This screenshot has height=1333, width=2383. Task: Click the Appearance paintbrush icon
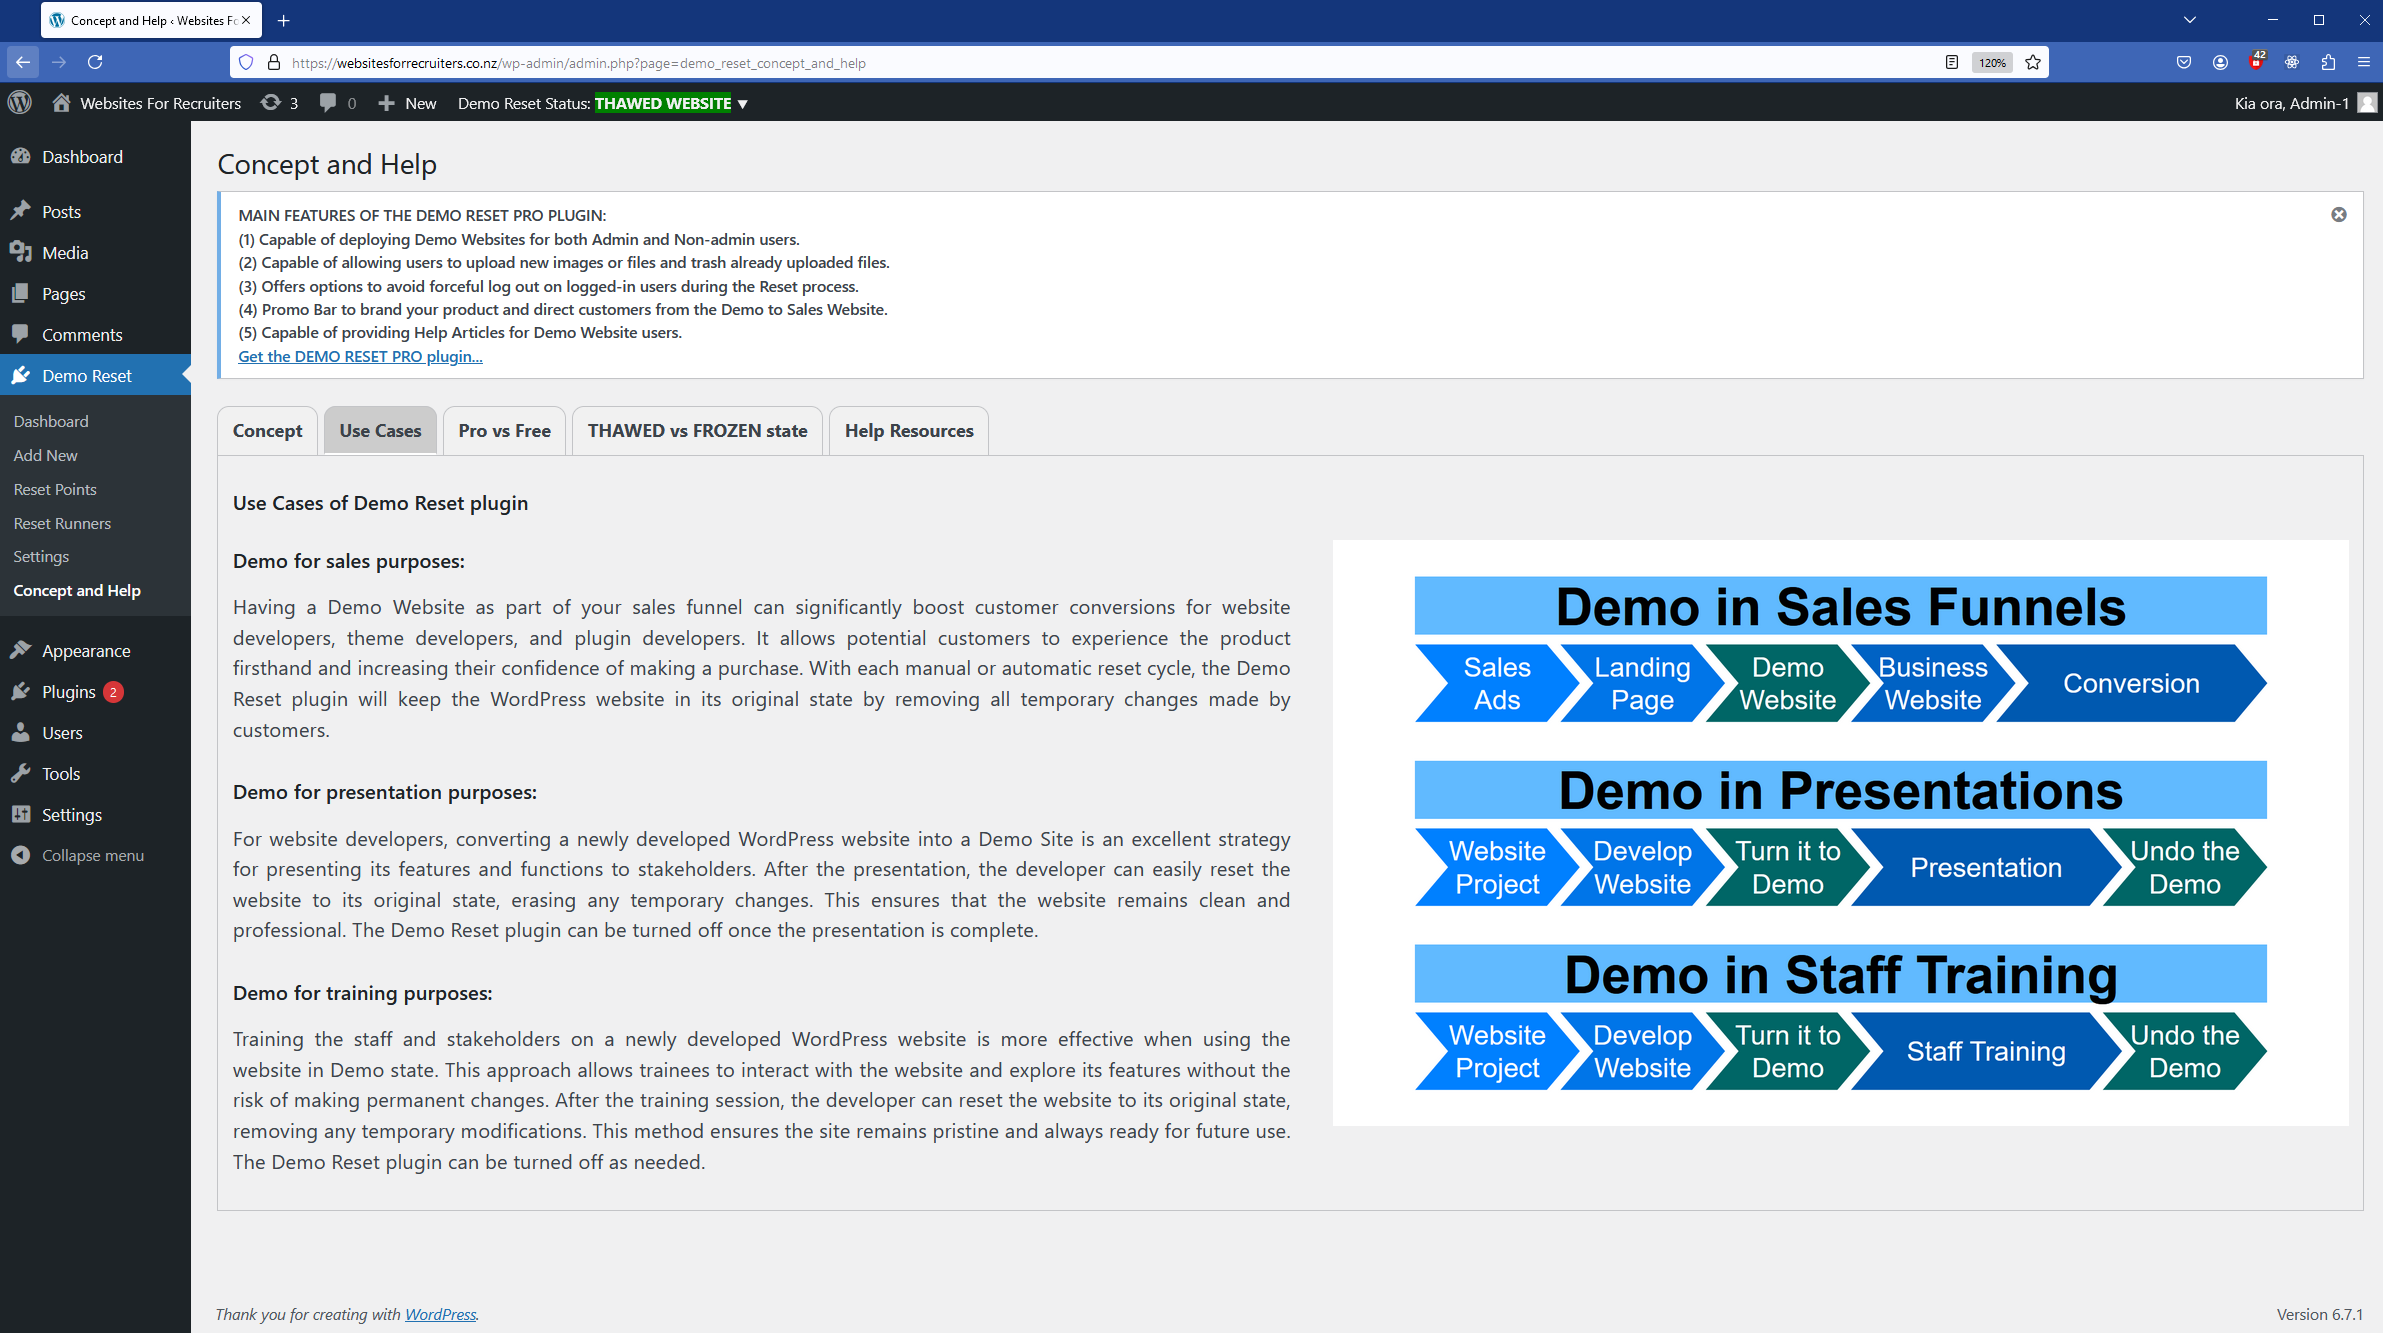(x=21, y=650)
